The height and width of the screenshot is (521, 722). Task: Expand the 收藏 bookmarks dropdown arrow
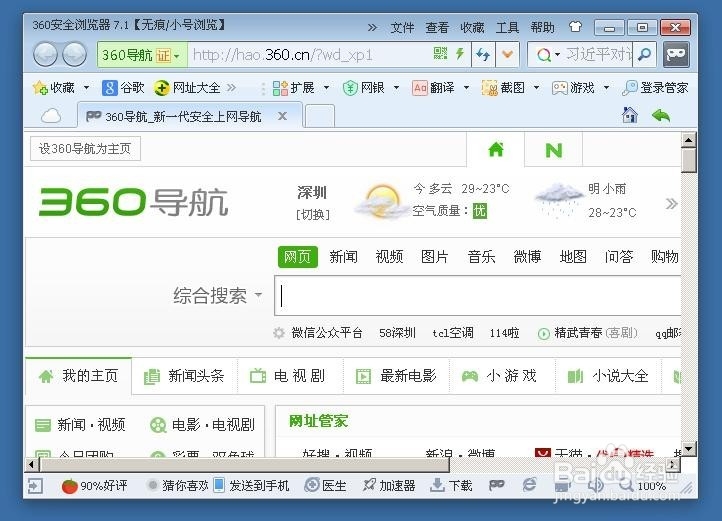pos(86,88)
